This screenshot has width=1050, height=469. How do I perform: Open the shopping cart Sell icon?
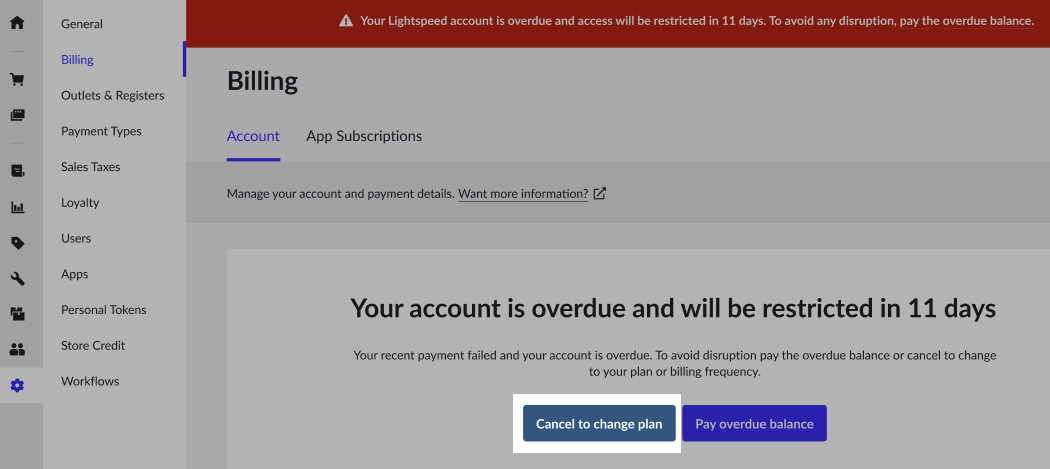(x=17, y=80)
